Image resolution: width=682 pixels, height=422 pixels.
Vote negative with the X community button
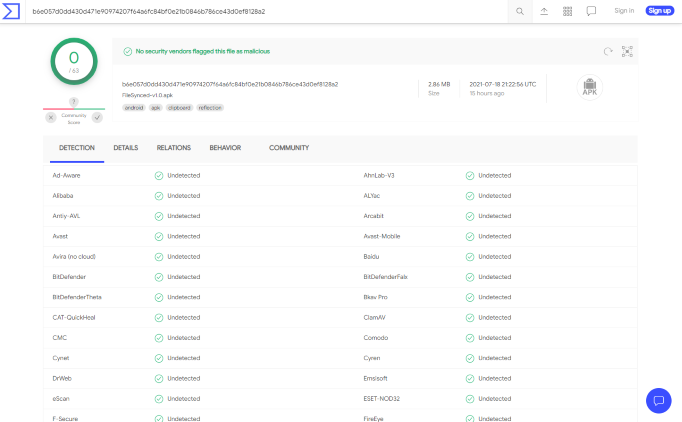point(51,117)
